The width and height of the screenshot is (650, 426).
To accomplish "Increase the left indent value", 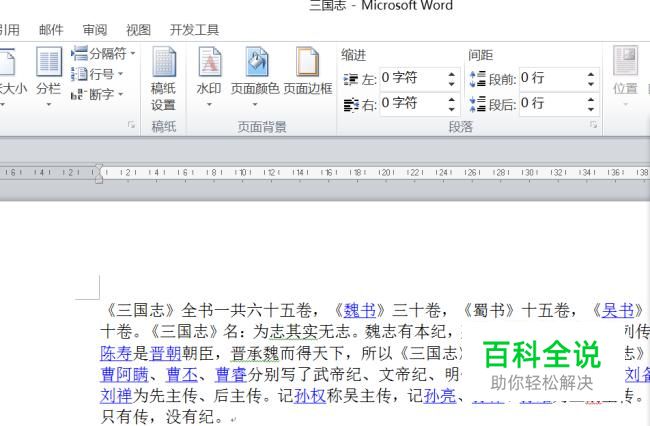I will coord(452,74).
